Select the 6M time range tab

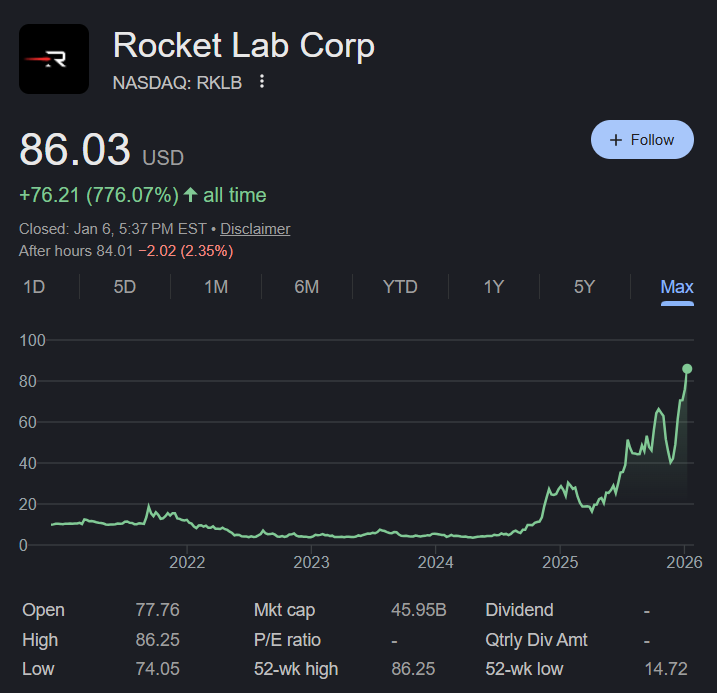click(306, 287)
